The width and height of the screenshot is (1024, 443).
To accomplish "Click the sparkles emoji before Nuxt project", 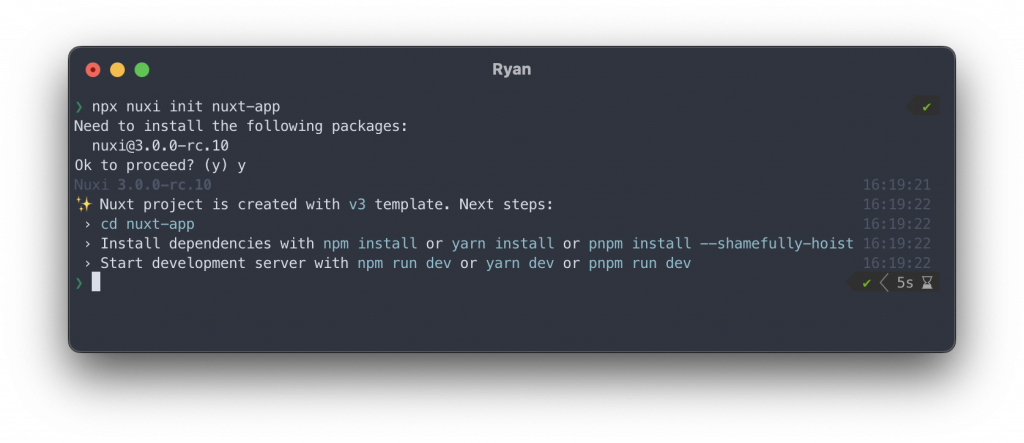I will pos(83,204).
